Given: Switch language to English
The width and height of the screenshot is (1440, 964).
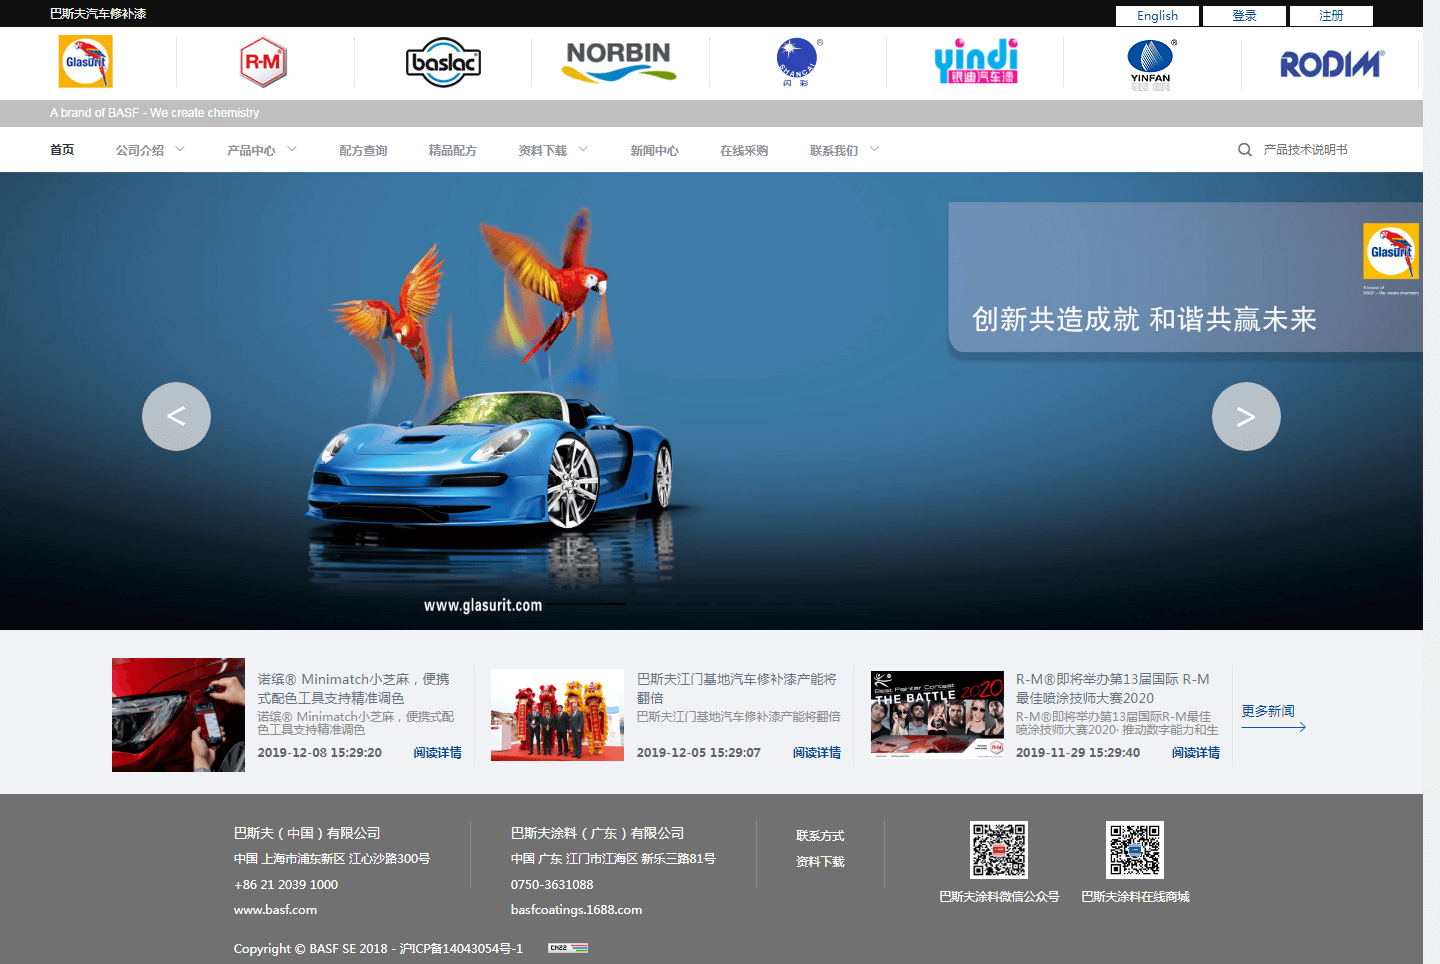Looking at the screenshot, I should click(1157, 16).
